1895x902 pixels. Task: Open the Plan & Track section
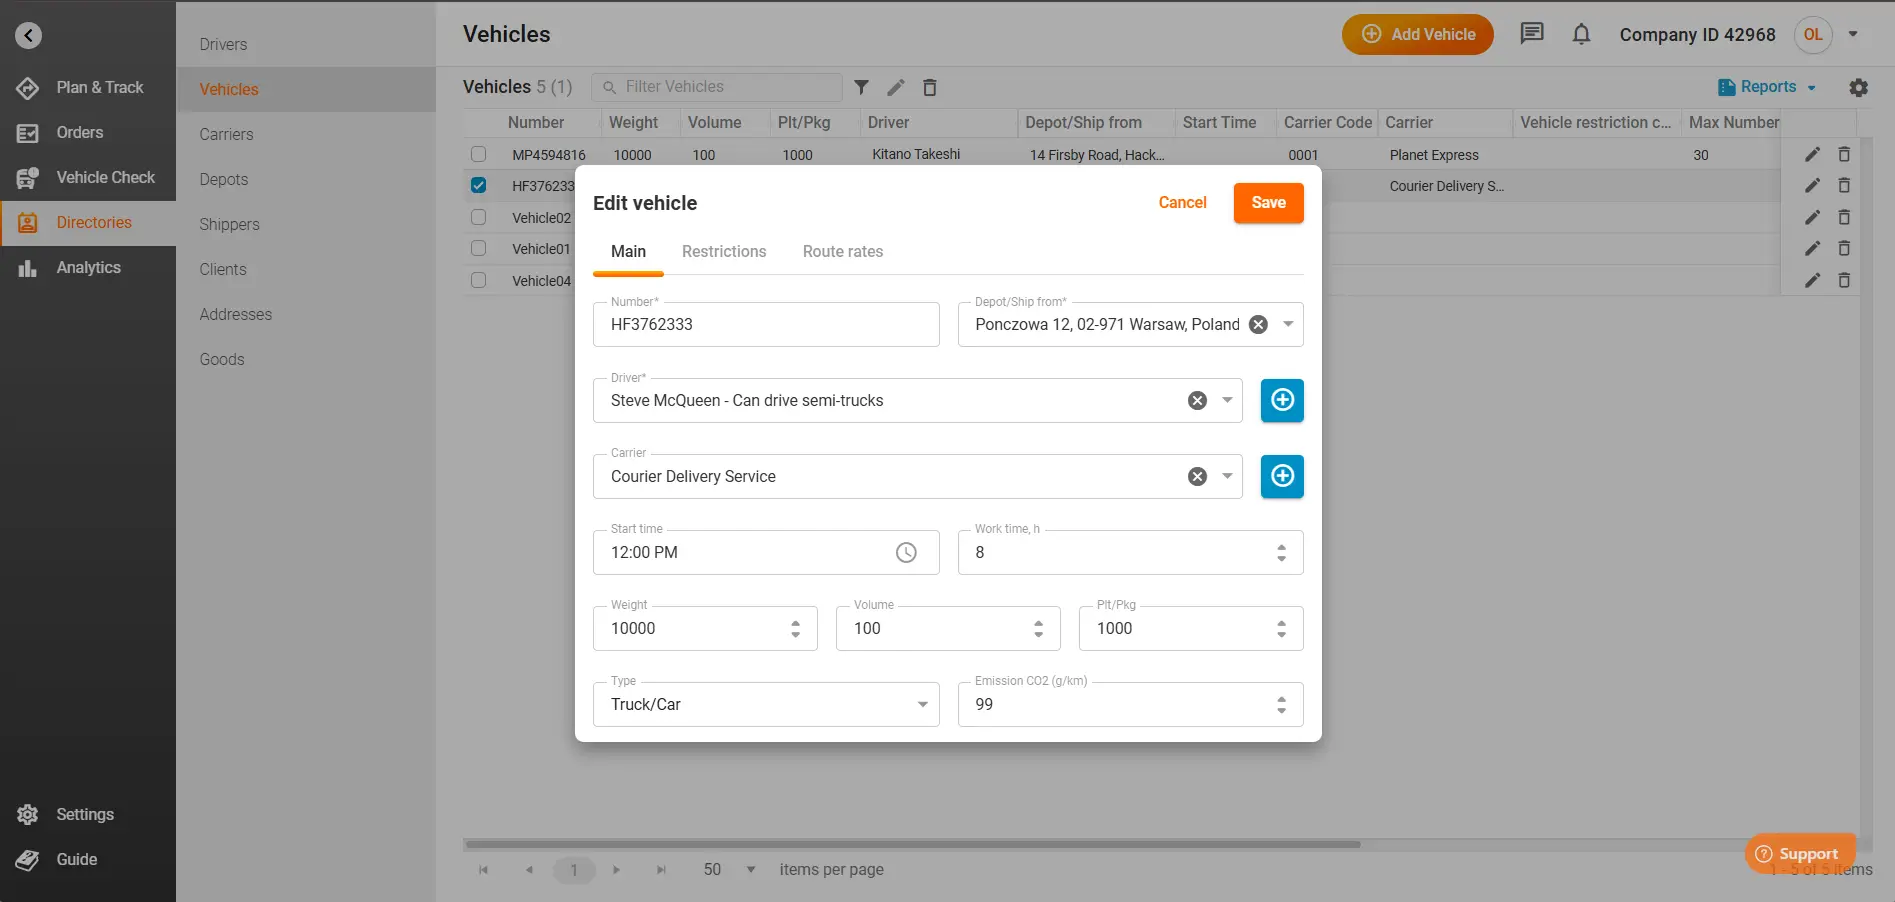coord(99,87)
